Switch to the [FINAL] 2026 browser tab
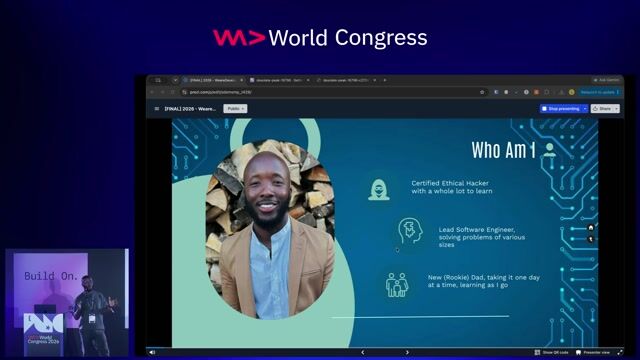This screenshot has height=360, width=640. click(212, 80)
